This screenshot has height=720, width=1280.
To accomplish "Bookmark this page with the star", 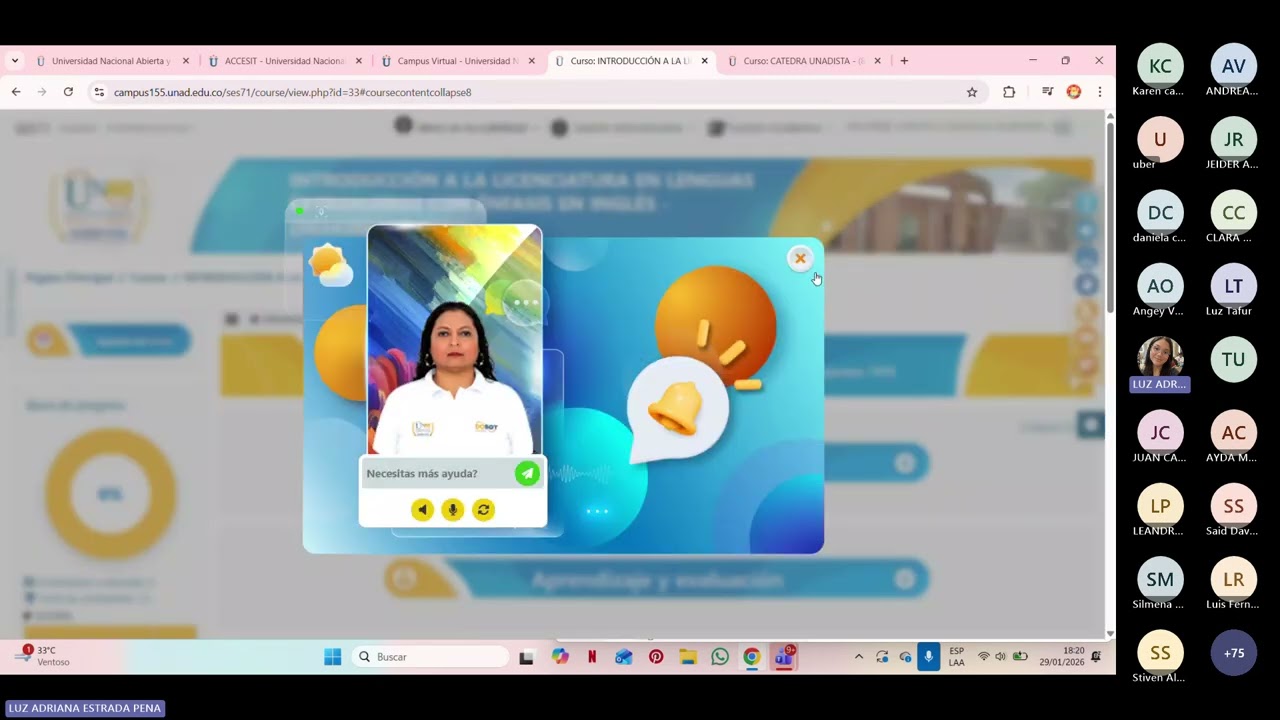I will pyautogui.click(x=972, y=92).
